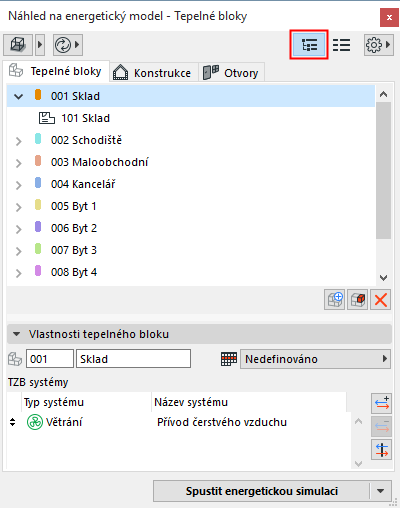Click the block list scroll down arrow
The height and width of the screenshot is (508, 400).
click(383, 278)
